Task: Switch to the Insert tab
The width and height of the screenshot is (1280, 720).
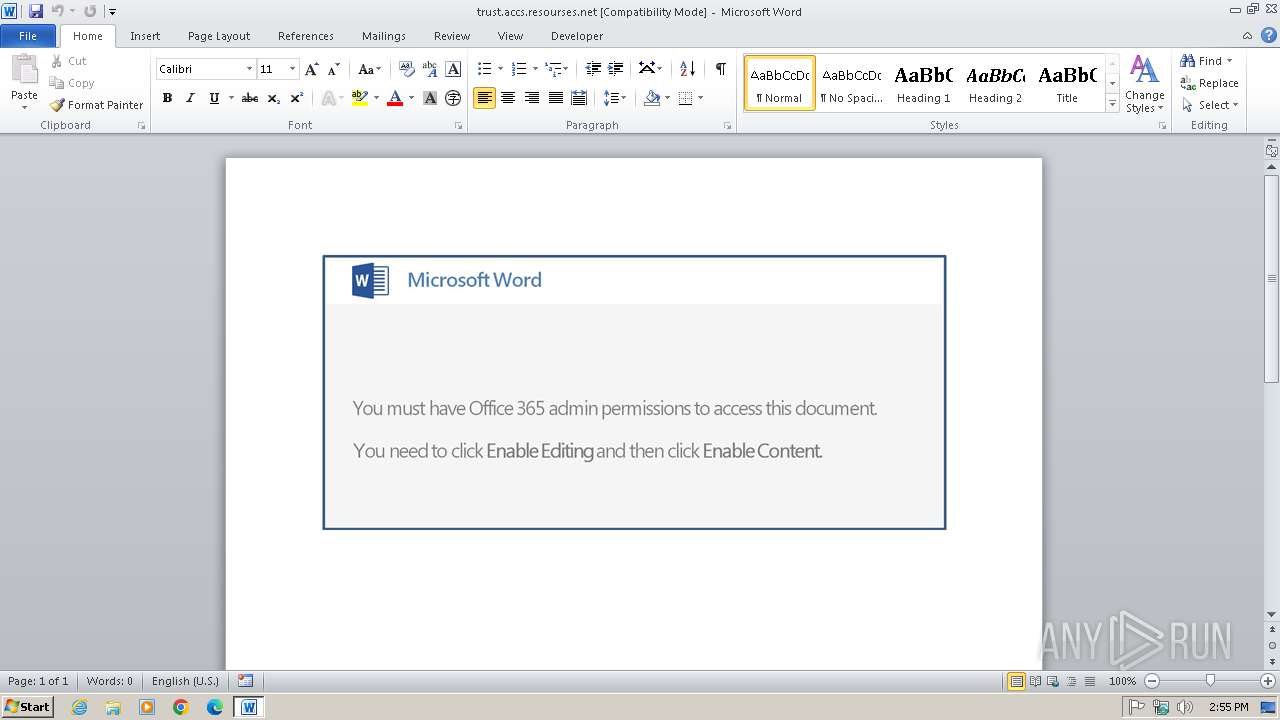Action: (x=145, y=36)
